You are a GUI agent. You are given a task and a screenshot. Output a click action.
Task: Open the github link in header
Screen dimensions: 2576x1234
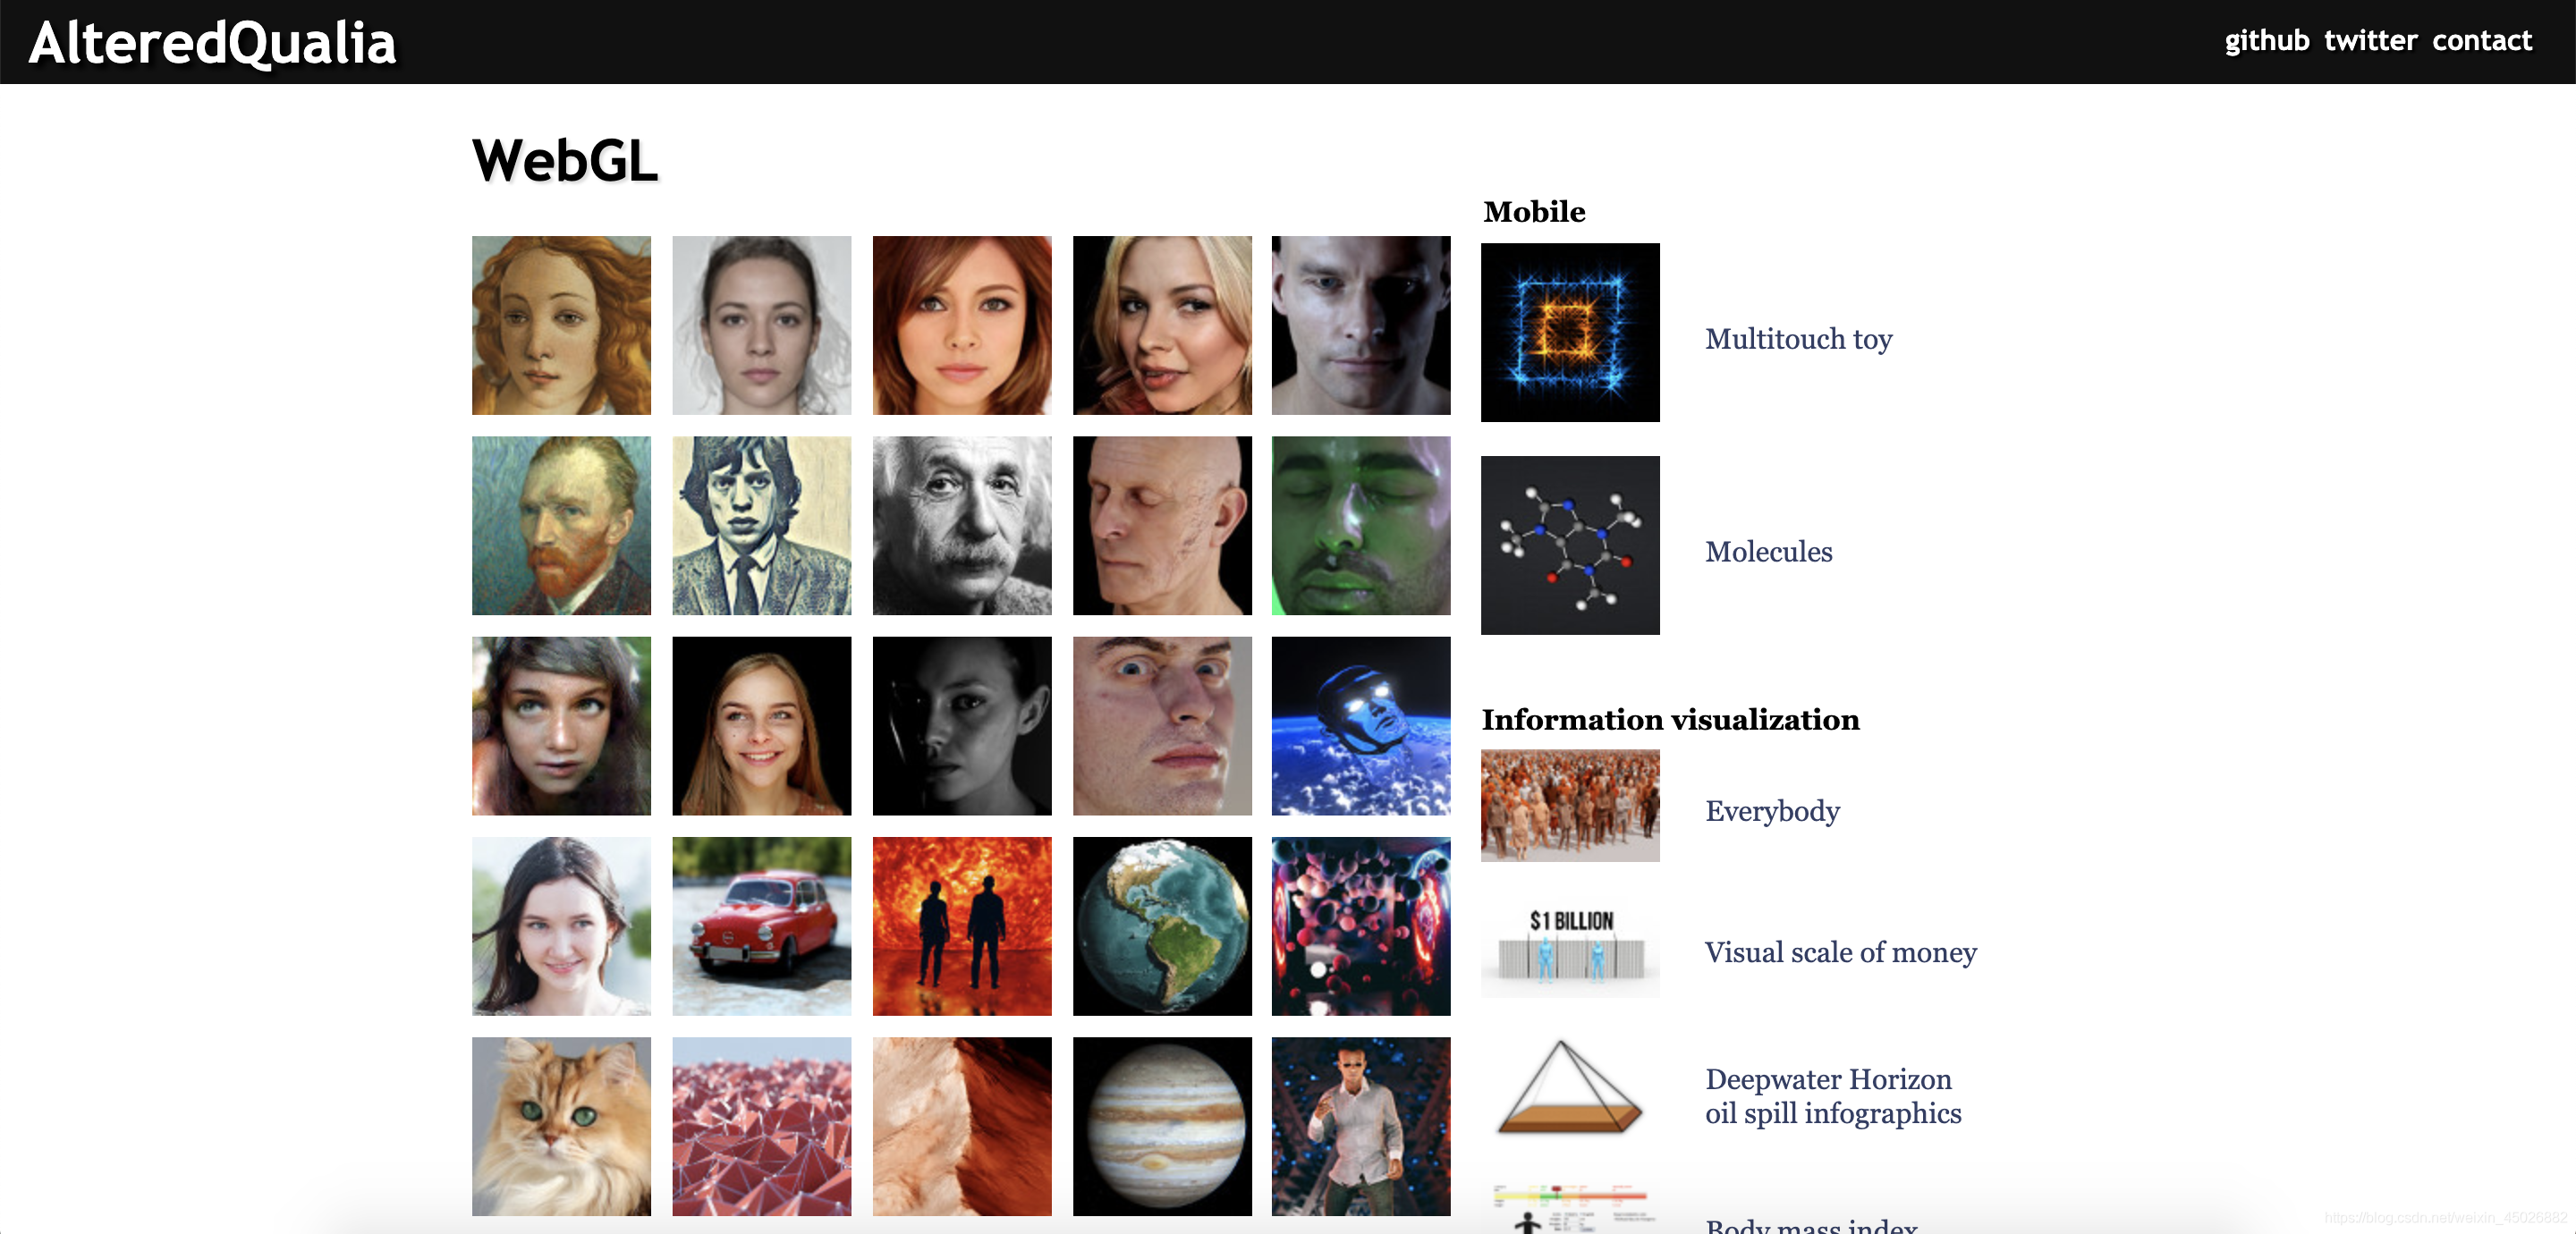[x=2266, y=41]
